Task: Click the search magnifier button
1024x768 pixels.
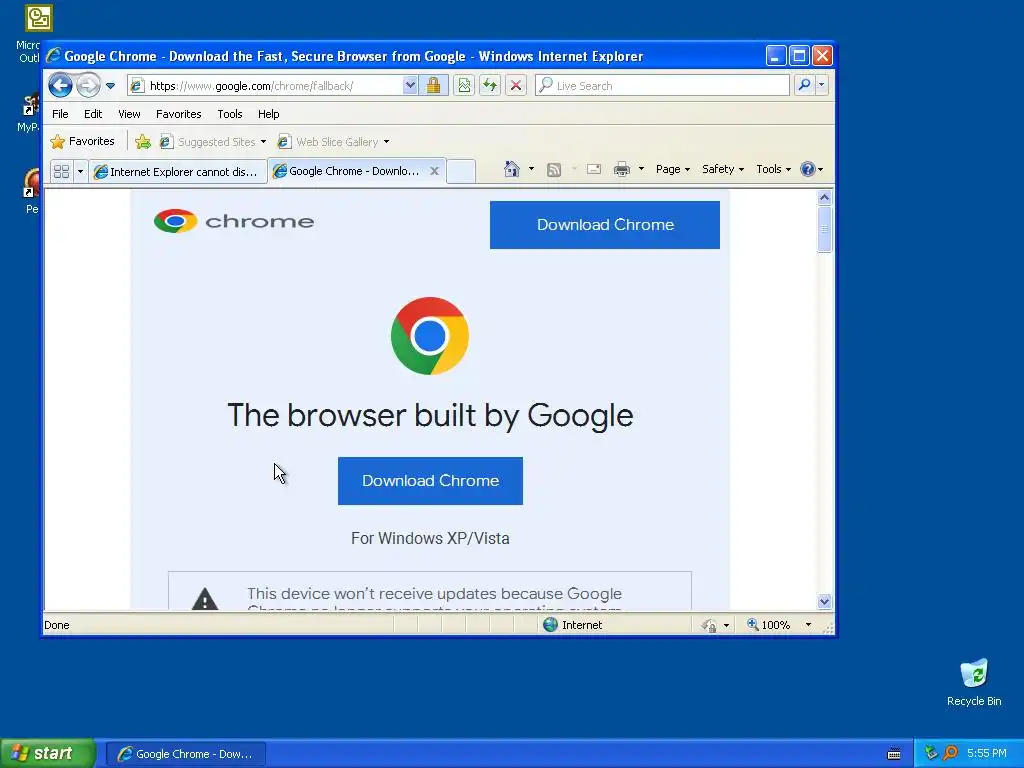Action: point(805,85)
